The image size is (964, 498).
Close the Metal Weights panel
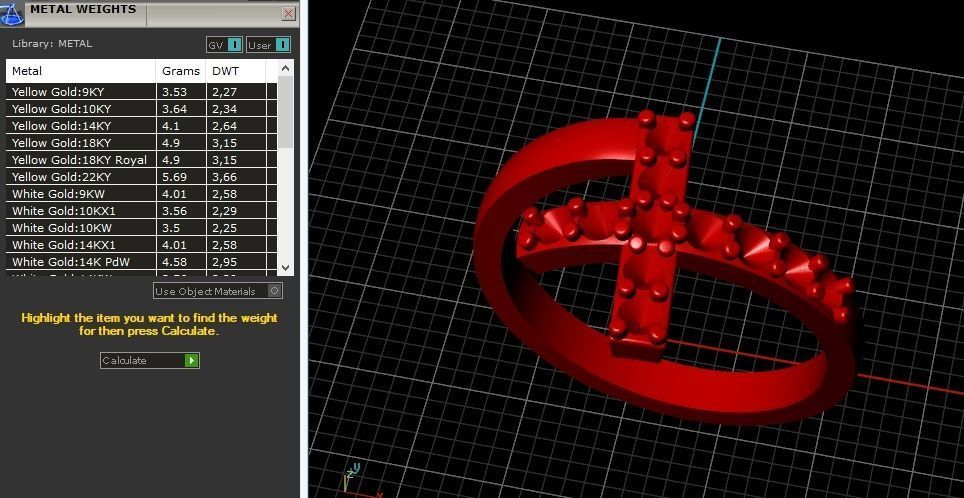[288, 14]
